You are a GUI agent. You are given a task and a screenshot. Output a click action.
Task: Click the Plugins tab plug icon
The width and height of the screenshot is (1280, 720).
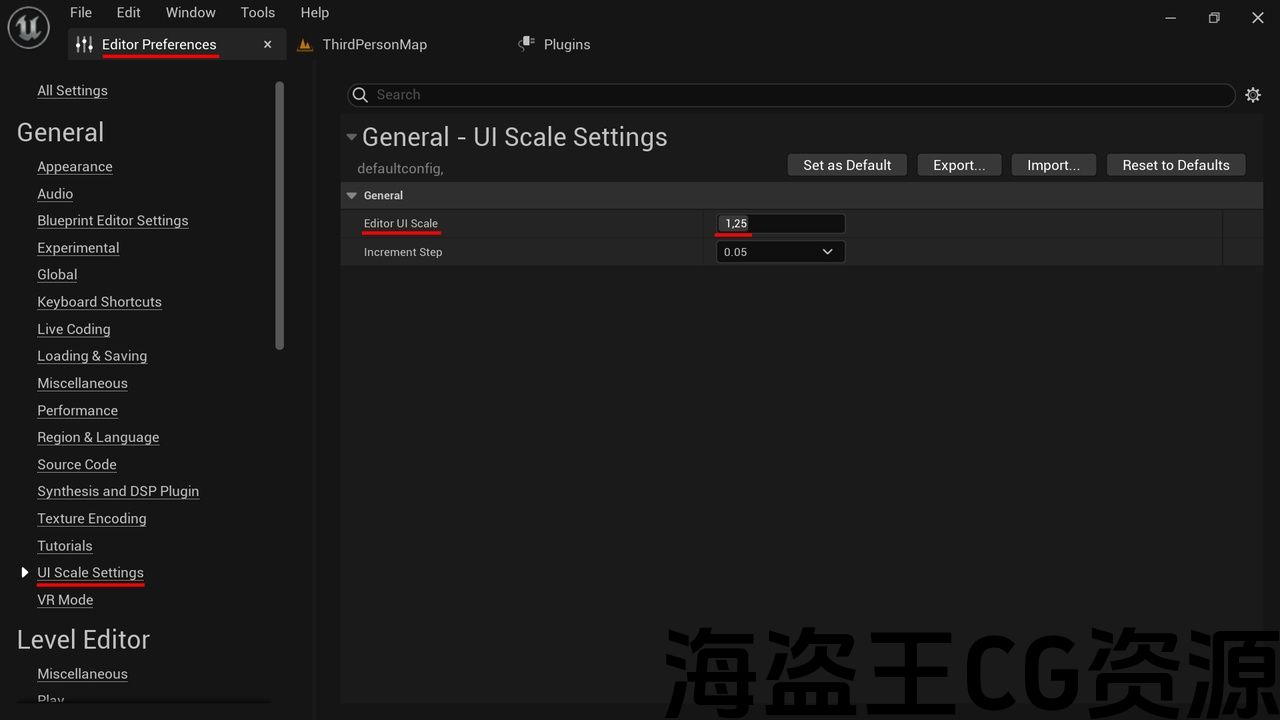[x=527, y=44]
